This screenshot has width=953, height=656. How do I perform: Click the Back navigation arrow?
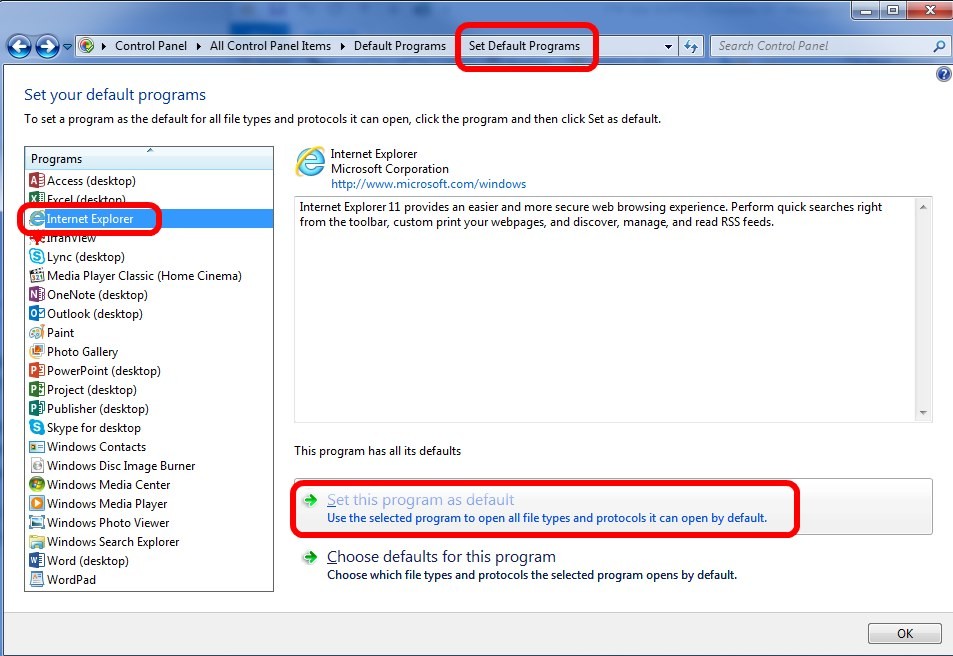tap(19, 46)
